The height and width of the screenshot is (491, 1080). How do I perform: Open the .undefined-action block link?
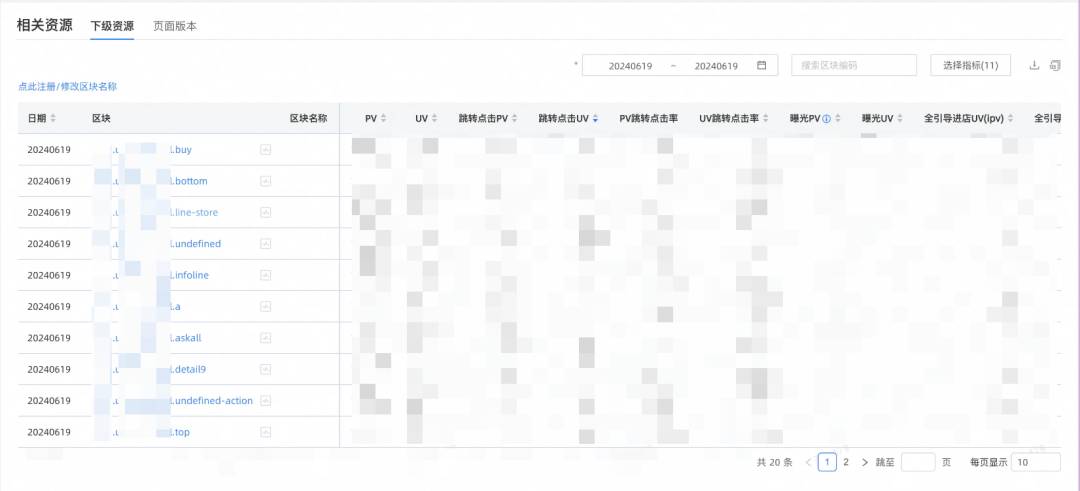coord(211,401)
